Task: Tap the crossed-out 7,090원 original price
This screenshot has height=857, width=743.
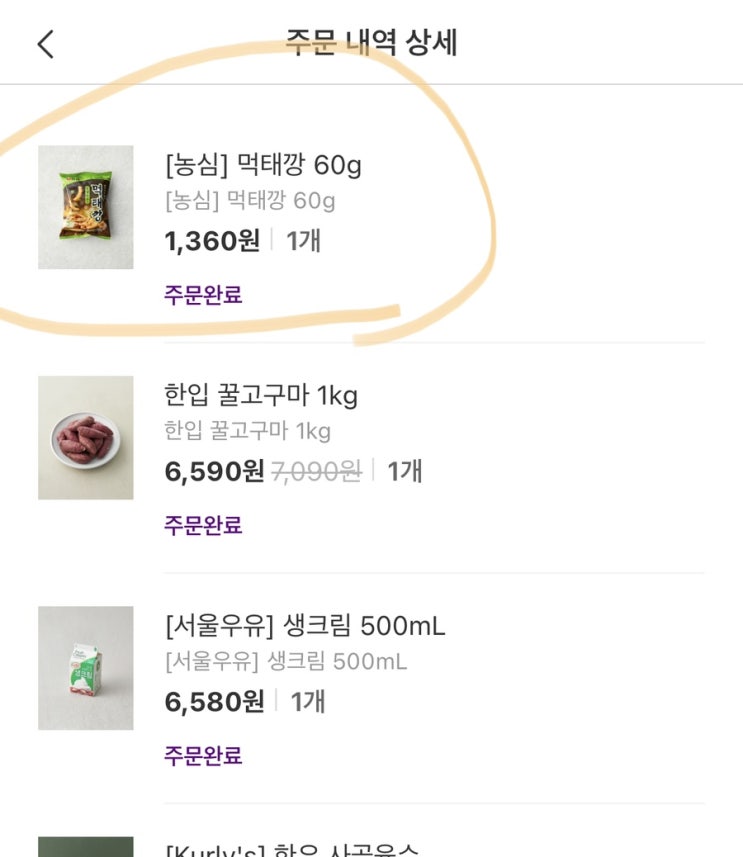Action: pyautogui.click(x=316, y=471)
